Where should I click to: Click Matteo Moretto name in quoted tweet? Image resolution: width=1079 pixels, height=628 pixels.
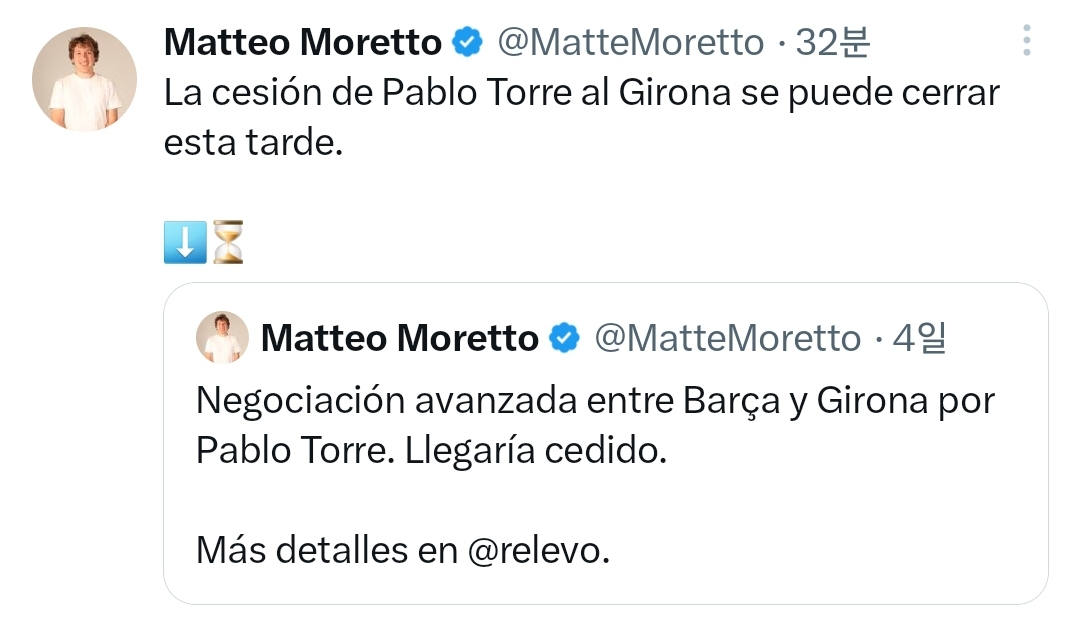tap(400, 338)
